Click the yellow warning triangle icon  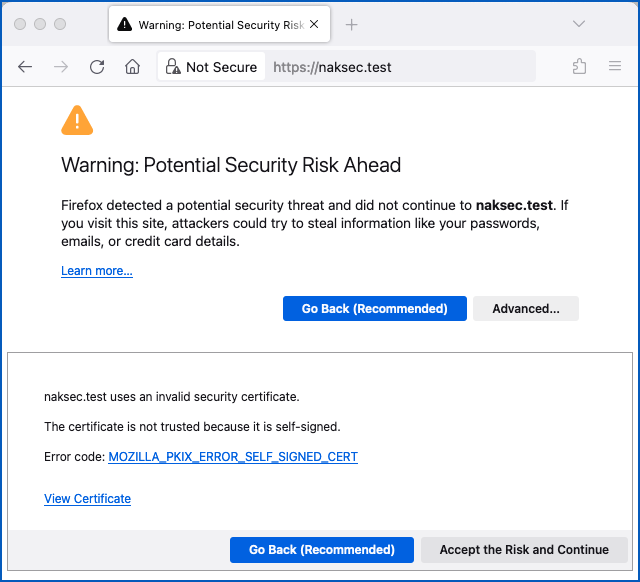point(77,121)
